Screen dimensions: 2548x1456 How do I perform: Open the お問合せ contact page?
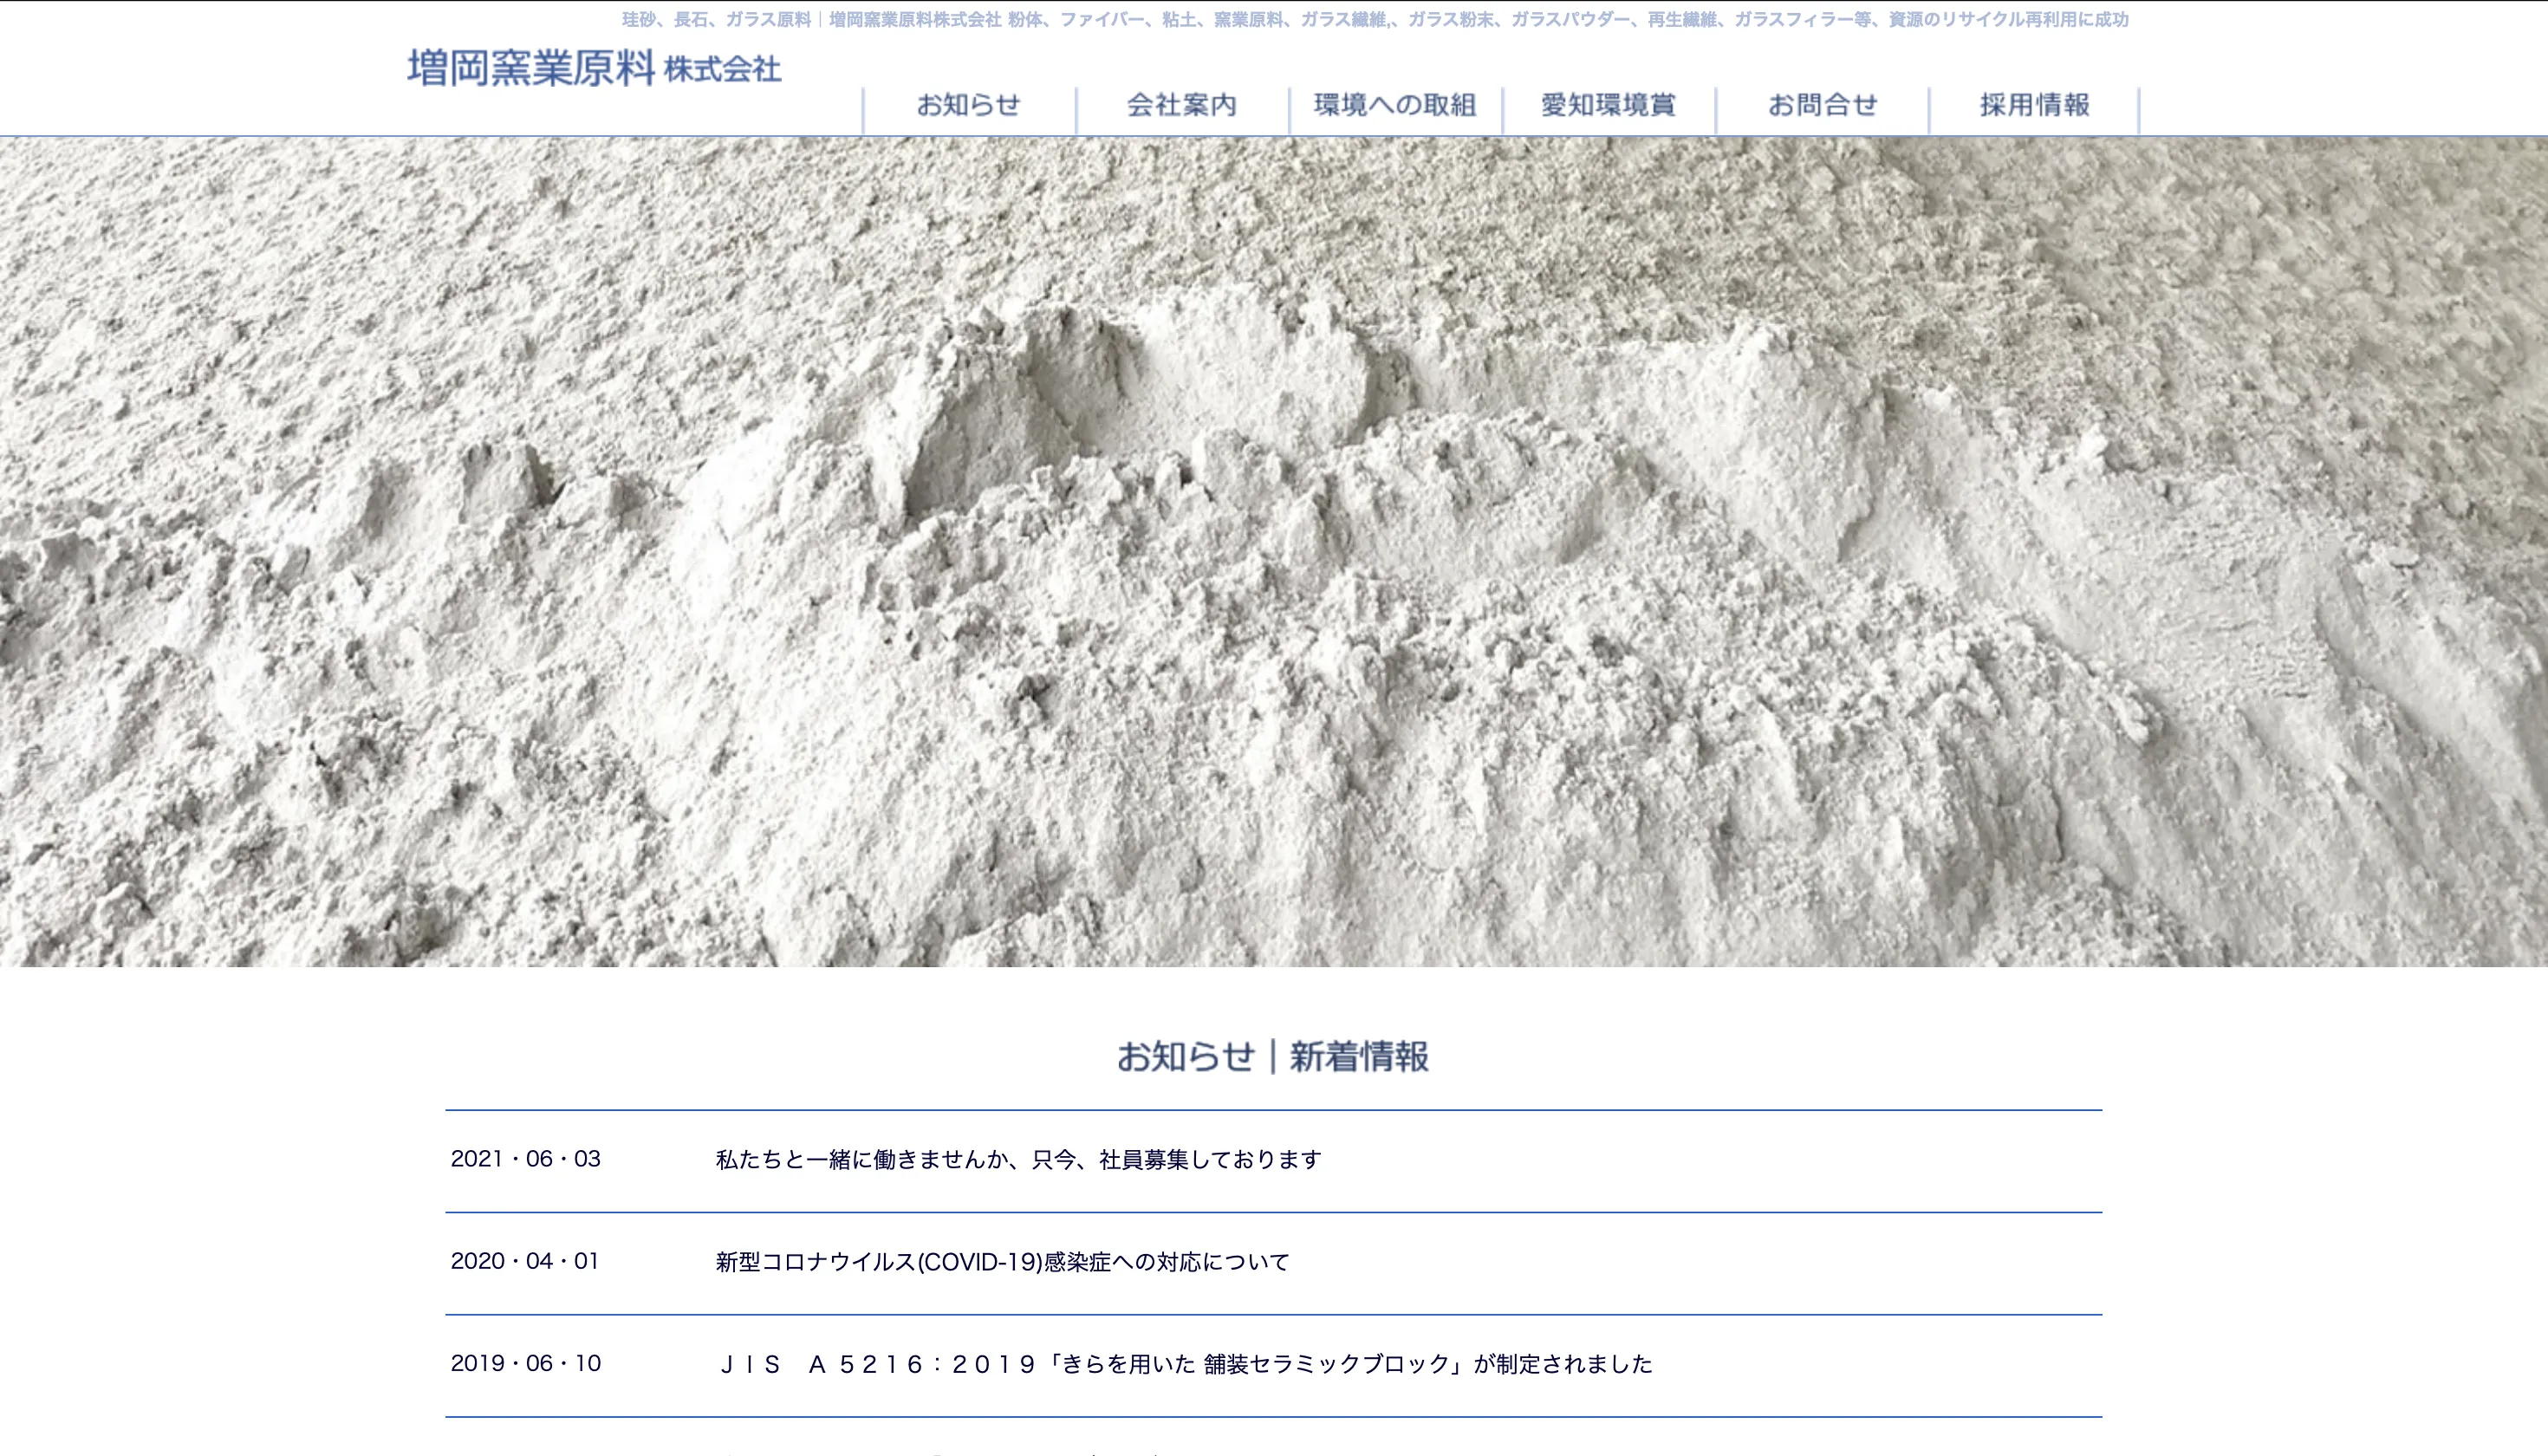[1822, 105]
